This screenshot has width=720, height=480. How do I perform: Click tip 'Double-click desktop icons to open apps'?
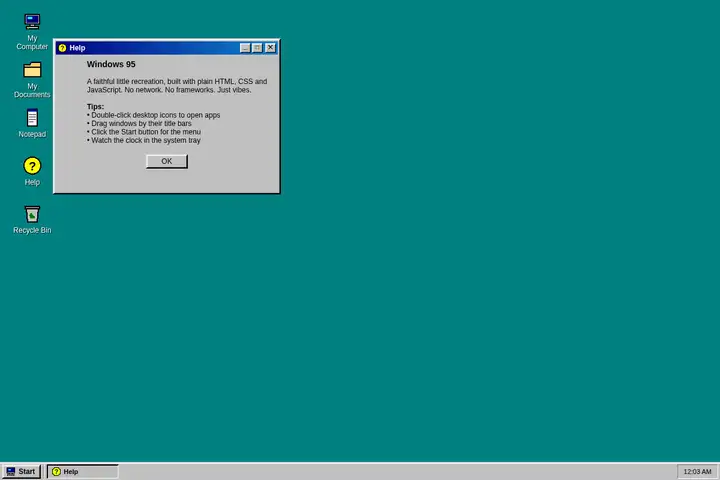point(153,115)
